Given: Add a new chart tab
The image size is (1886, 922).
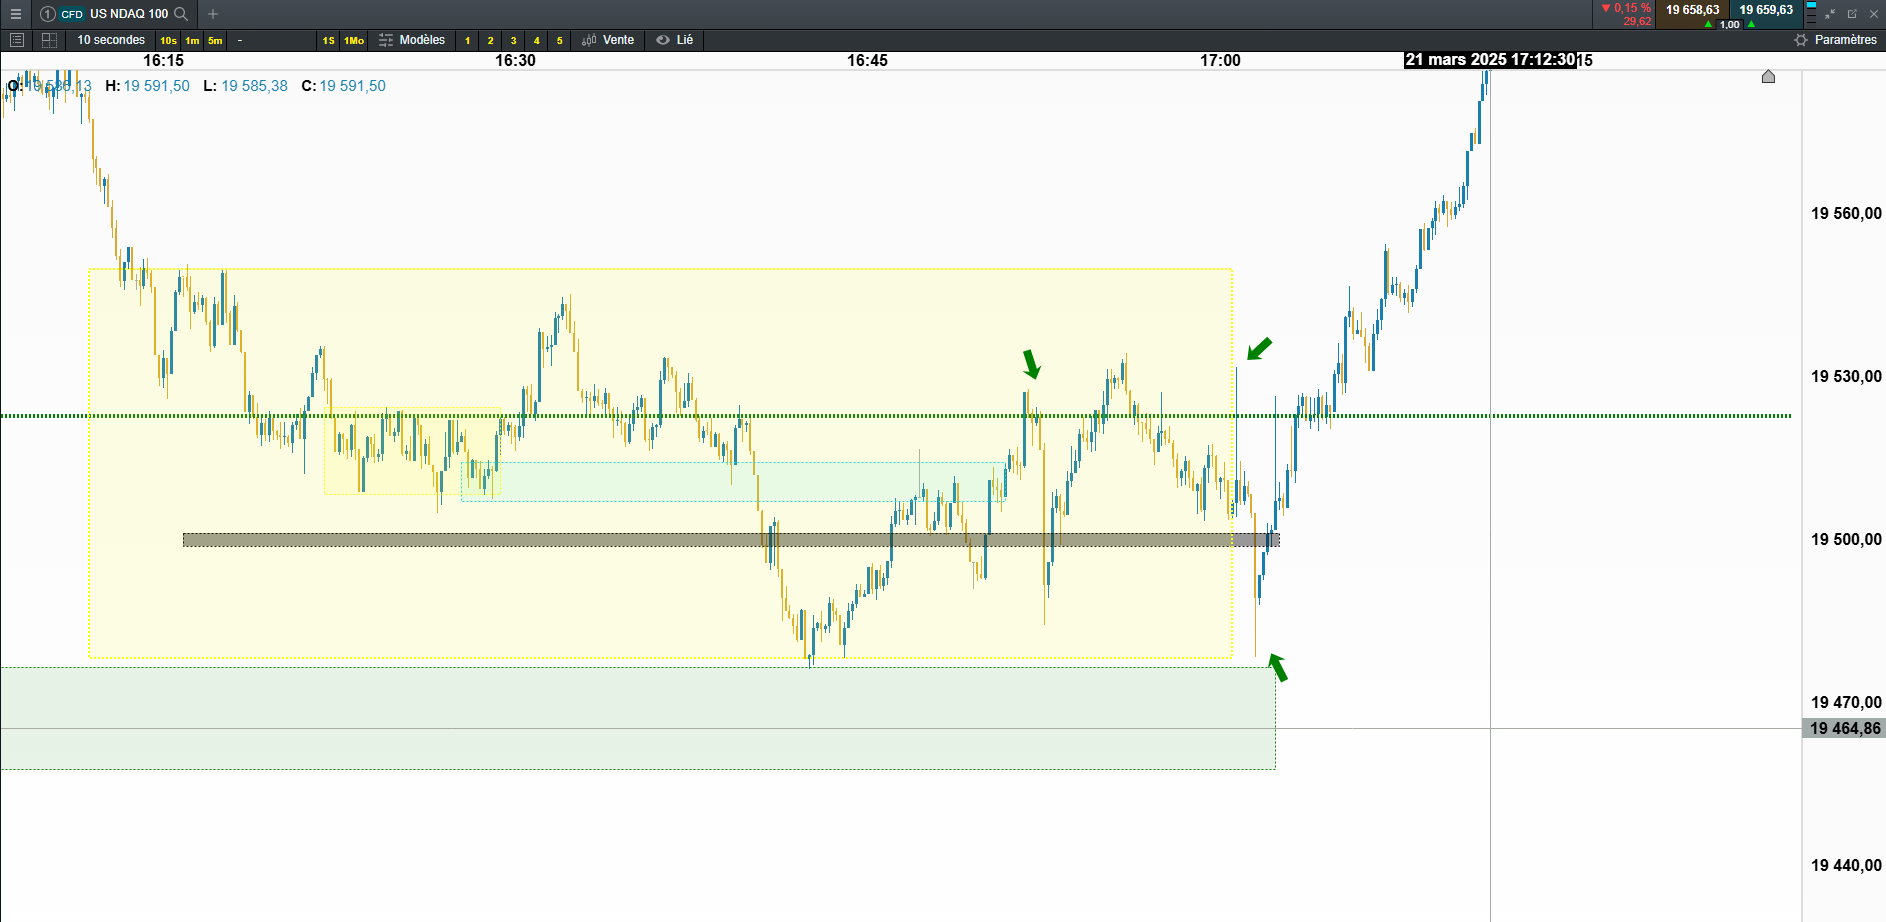Looking at the screenshot, I should [212, 14].
